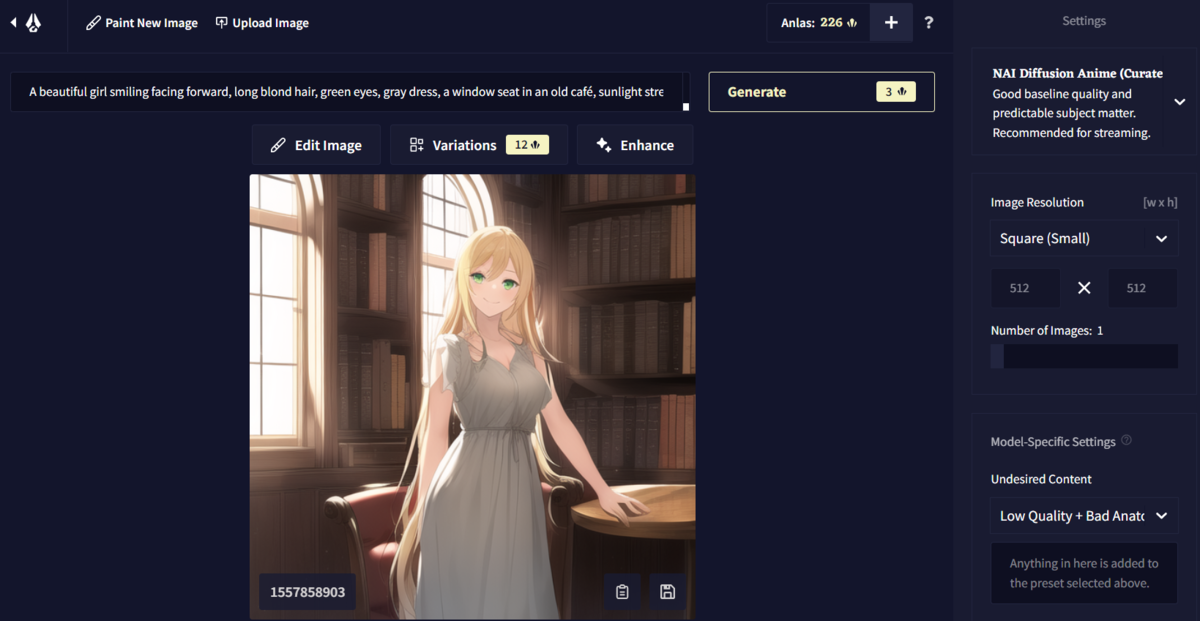
Task: Click the Undesired Content text area
Action: [1084, 573]
